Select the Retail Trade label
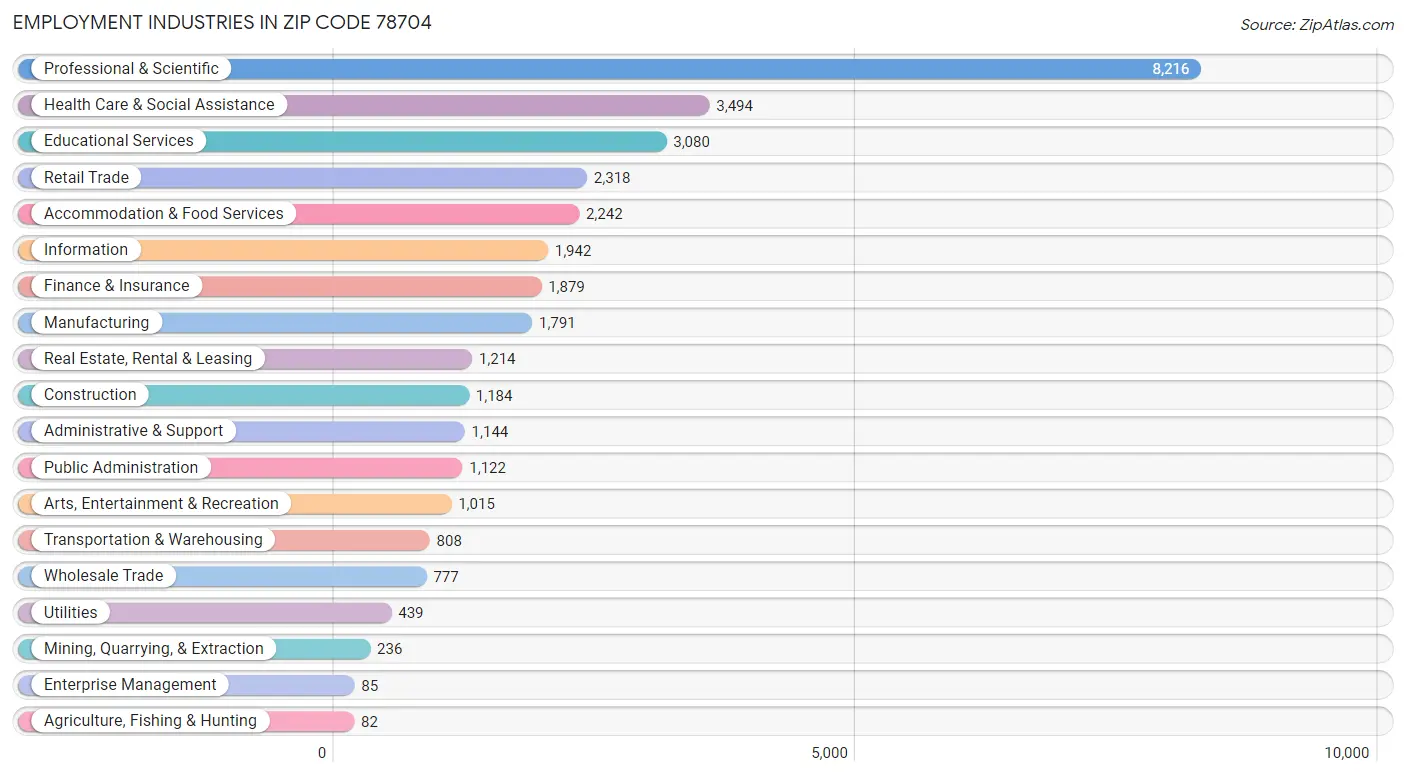Image resolution: width=1406 pixels, height=776 pixels. tap(86, 177)
